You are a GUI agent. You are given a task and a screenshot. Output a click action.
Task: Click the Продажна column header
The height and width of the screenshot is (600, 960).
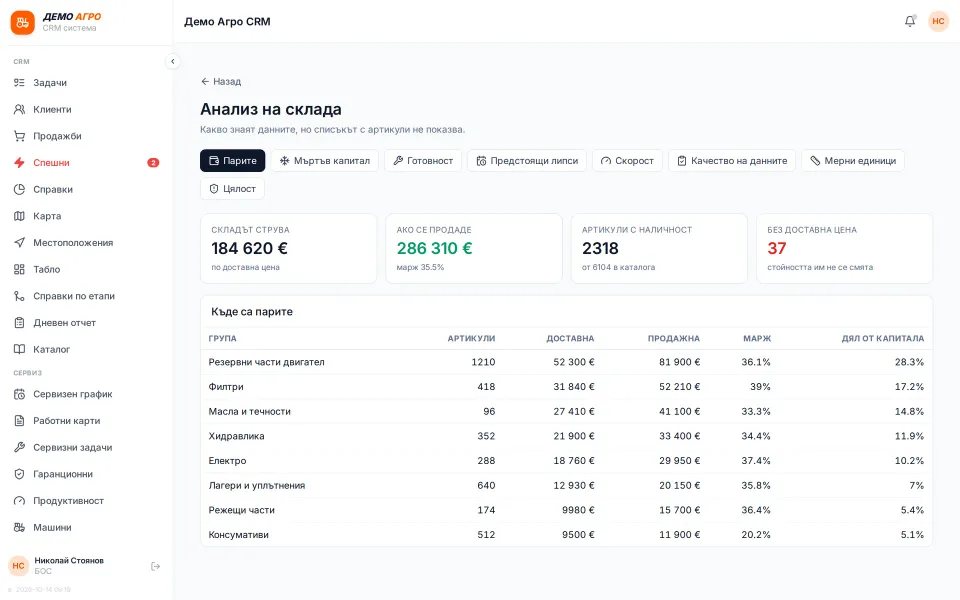coord(673,338)
